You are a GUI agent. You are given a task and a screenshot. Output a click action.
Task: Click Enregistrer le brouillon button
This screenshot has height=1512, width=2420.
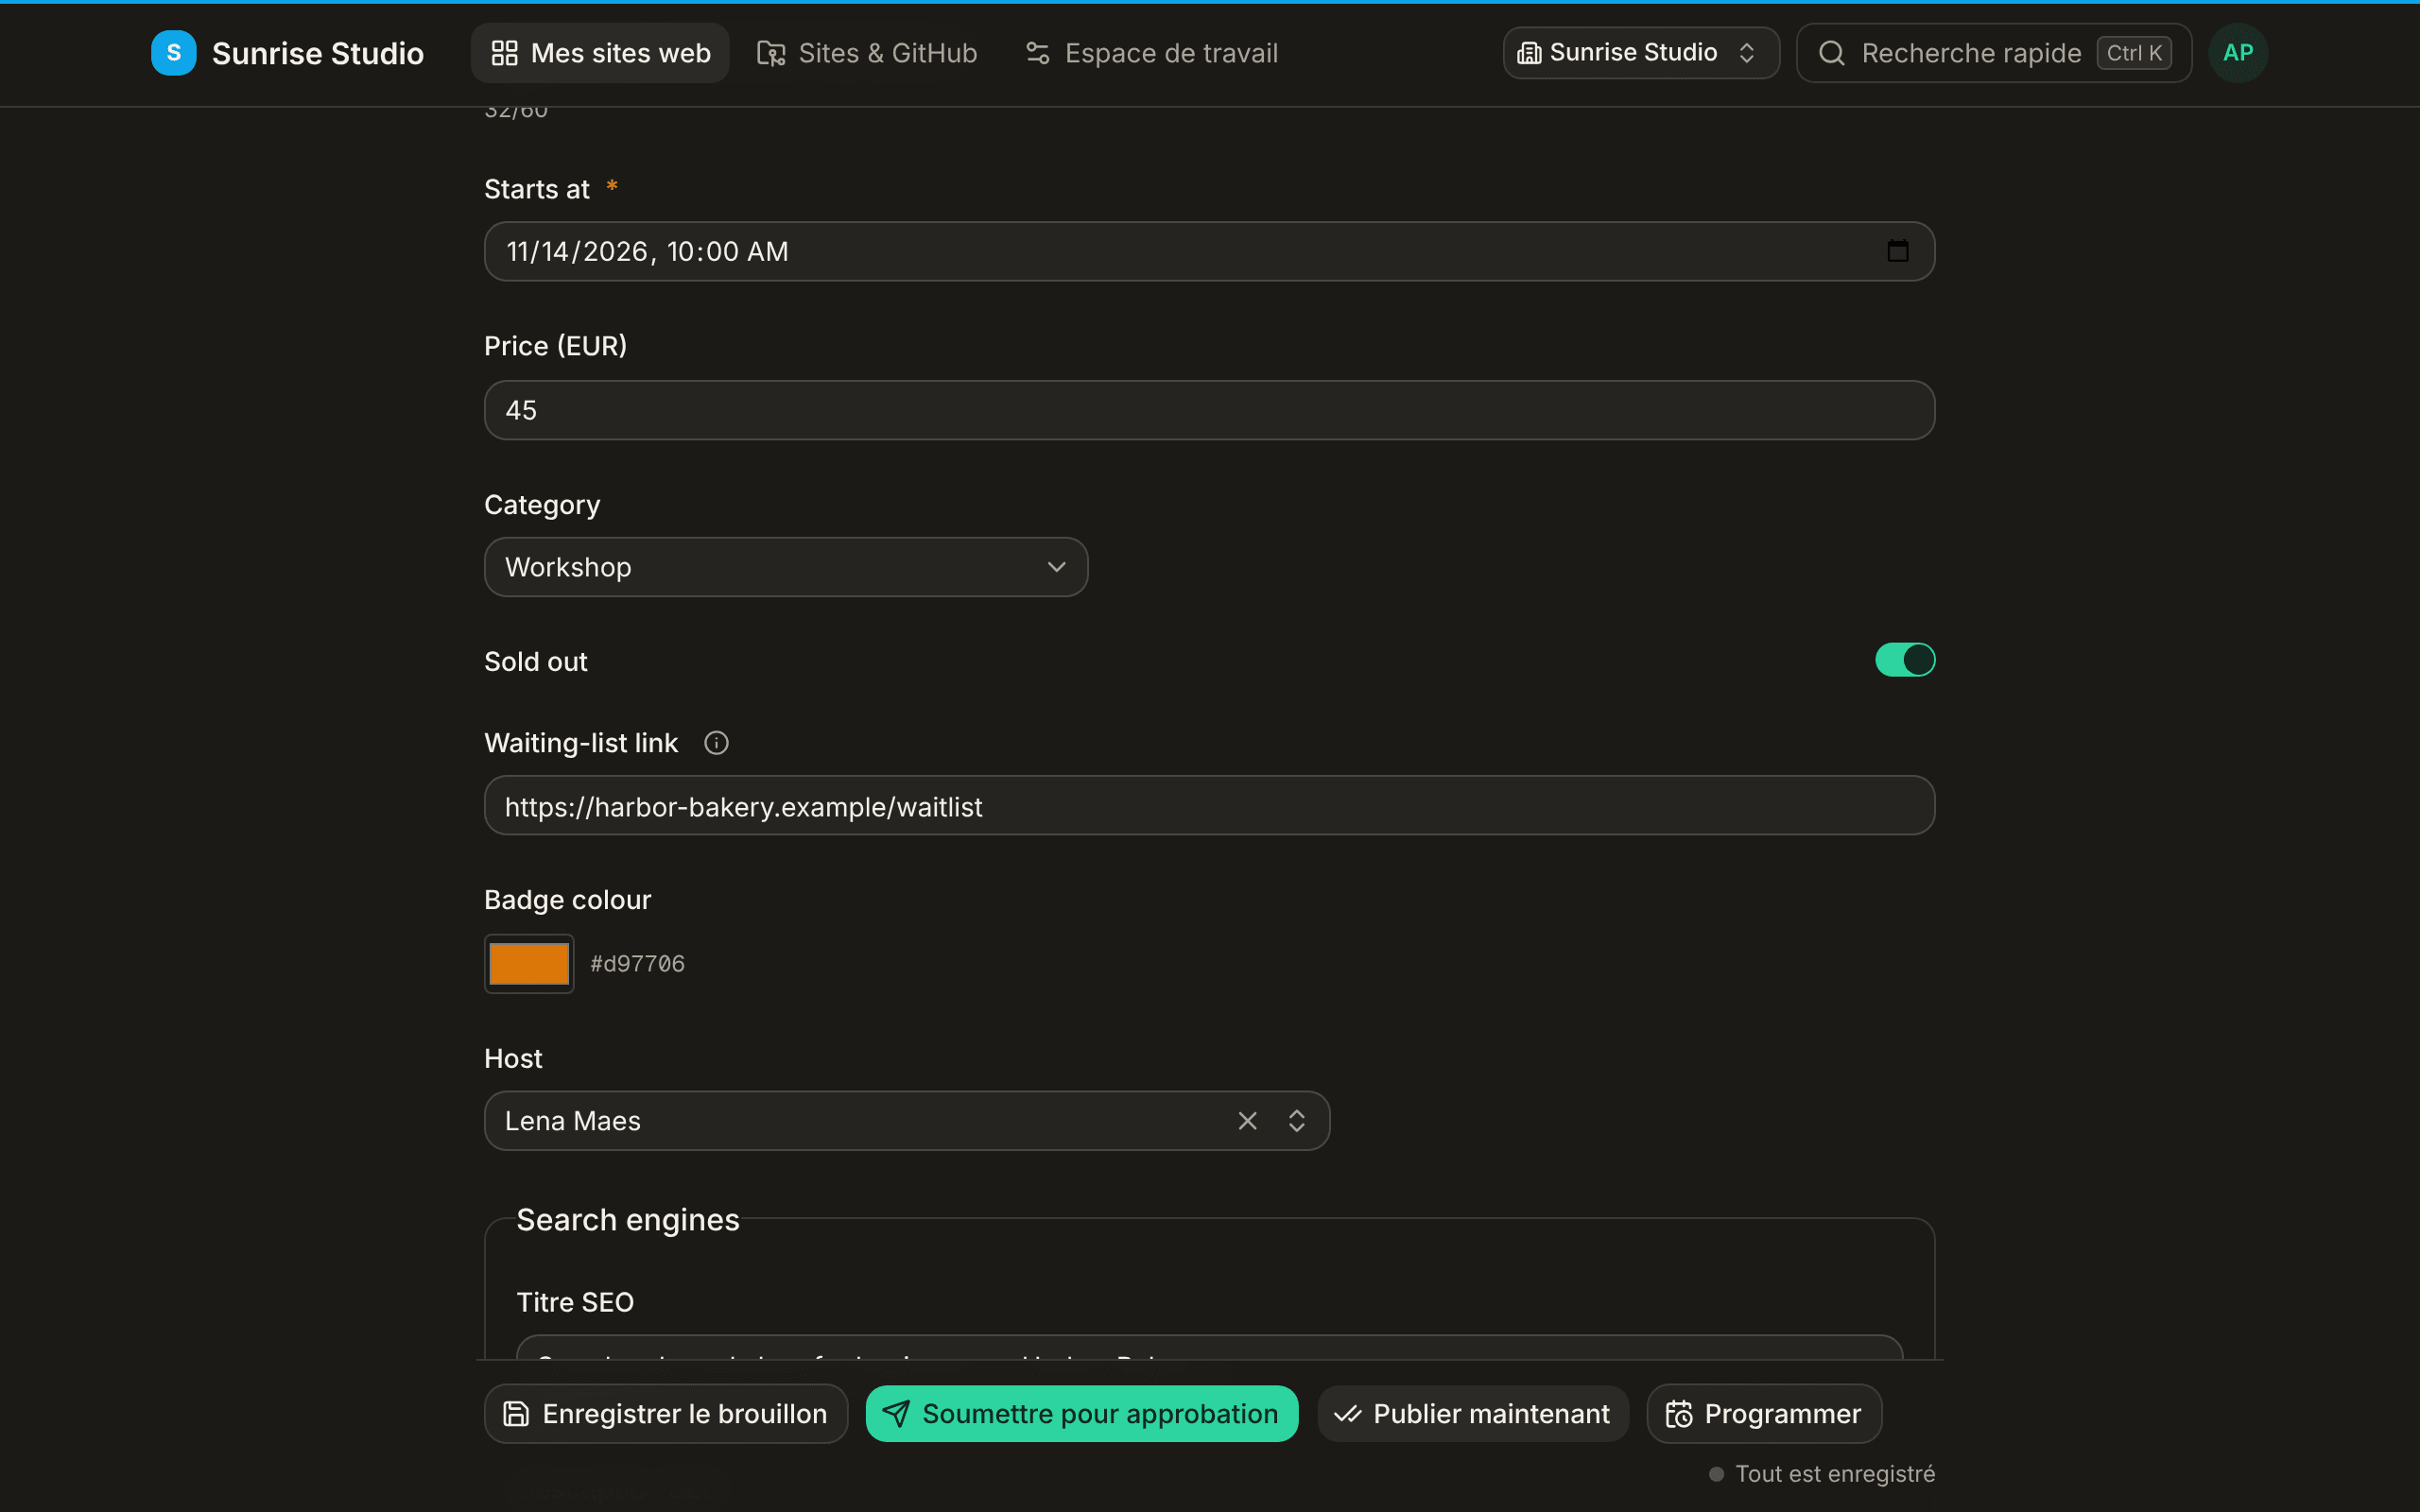pyautogui.click(x=666, y=1413)
